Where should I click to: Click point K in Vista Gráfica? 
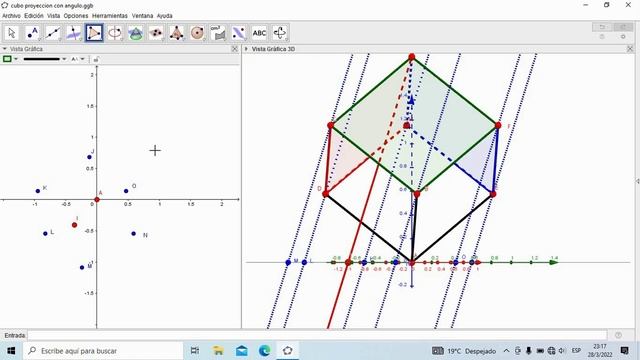(38, 191)
